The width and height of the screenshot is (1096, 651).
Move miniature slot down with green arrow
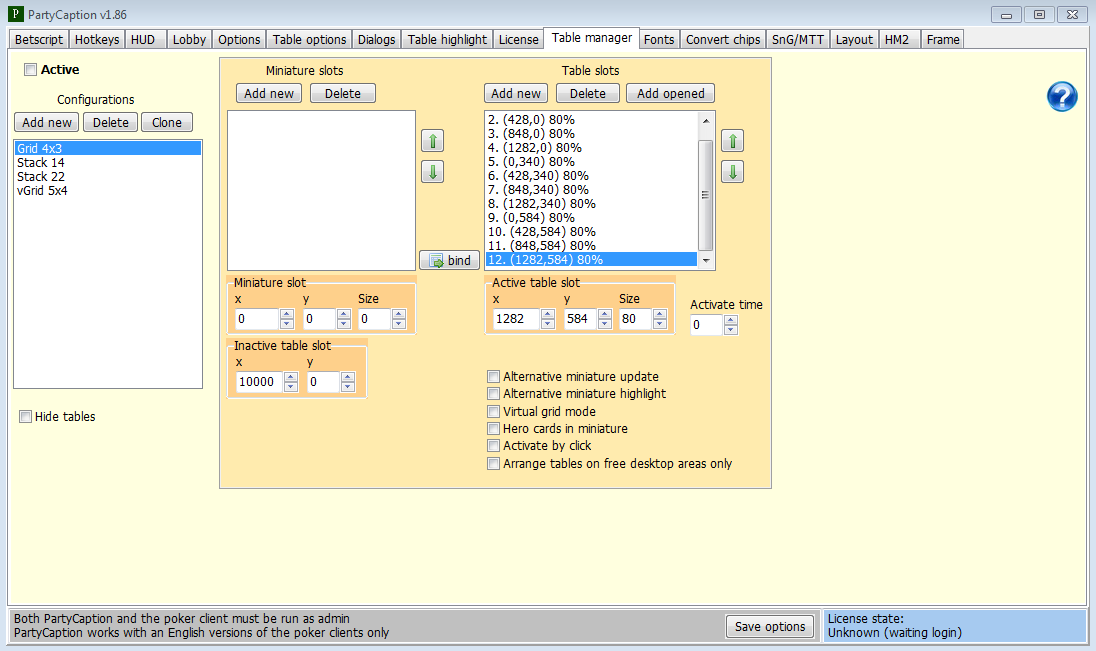pos(433,172)
